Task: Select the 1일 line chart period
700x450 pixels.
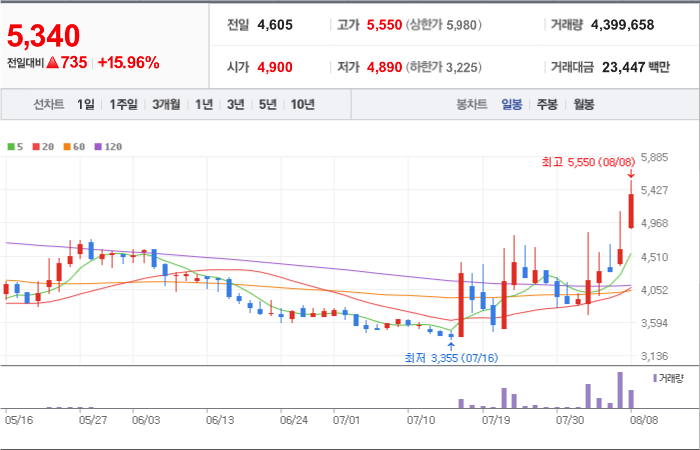Action: click(86, 104)
